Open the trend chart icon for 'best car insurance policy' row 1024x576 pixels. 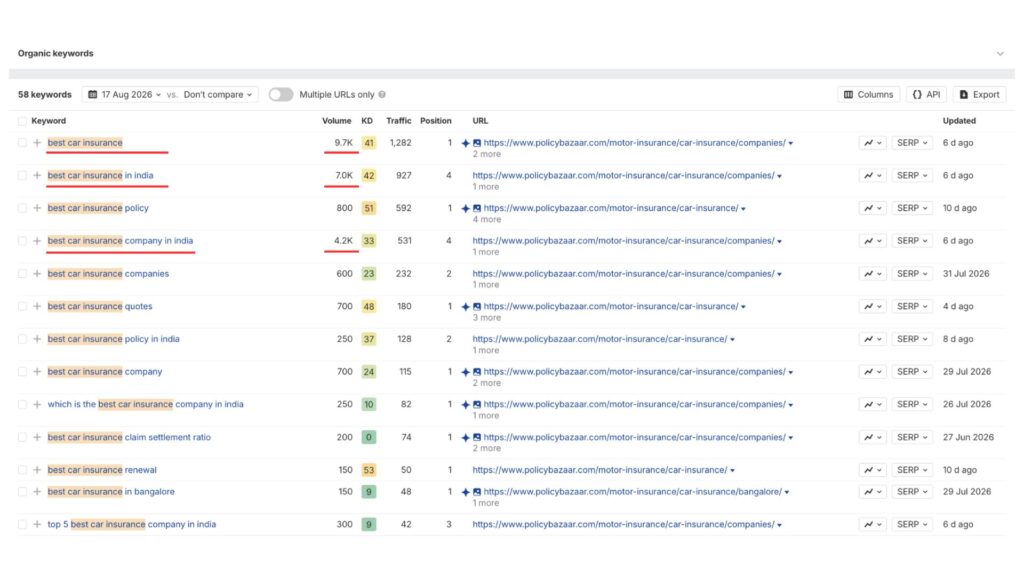pos(872,208)
